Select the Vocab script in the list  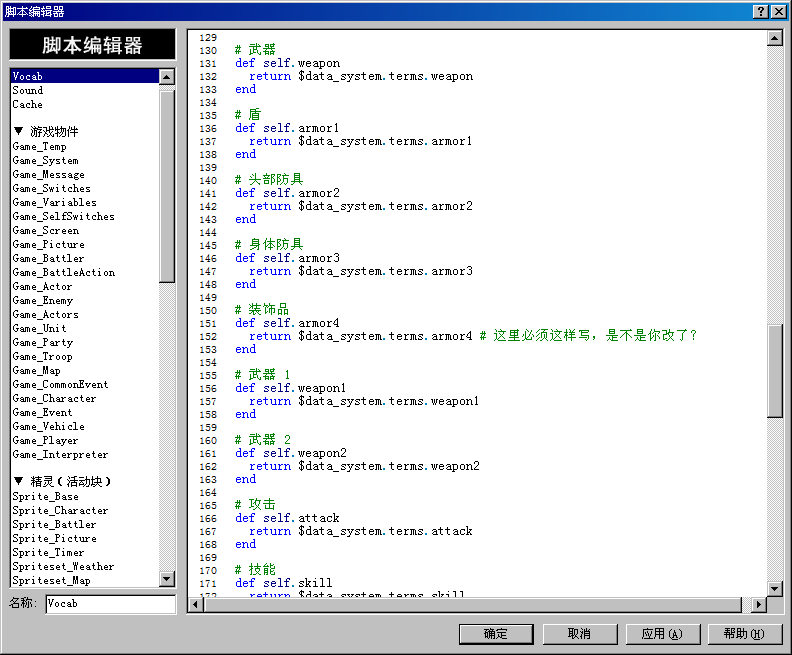pos(85,76)
